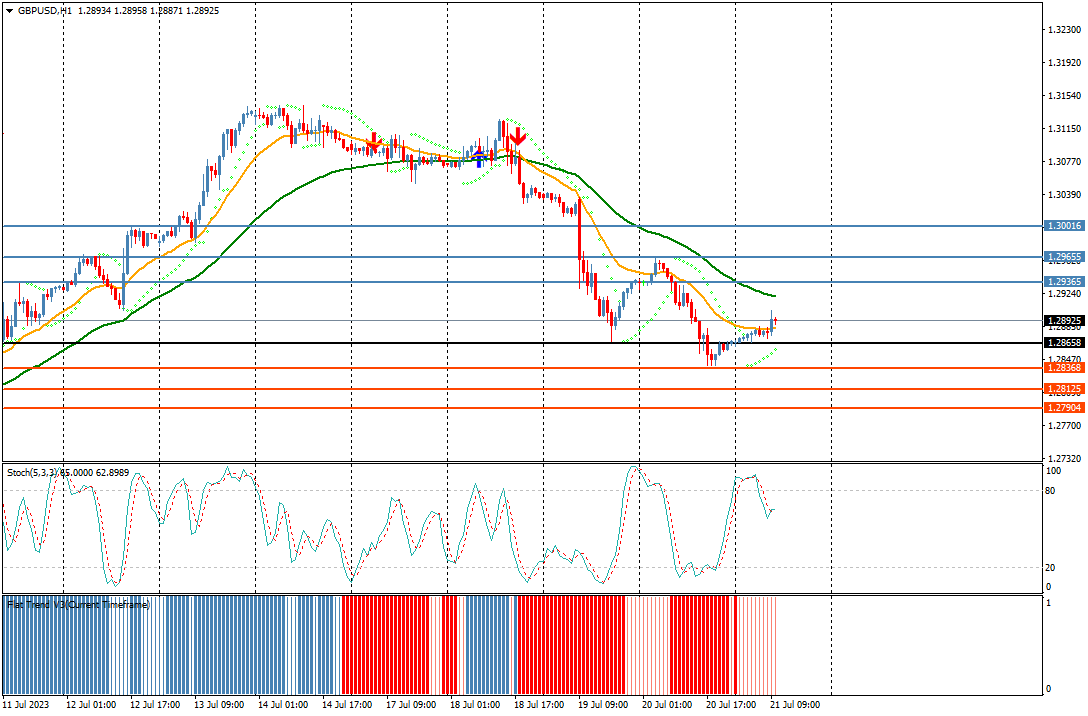Click the 12 Jul 17:00 time label

[x=155, y=705]
